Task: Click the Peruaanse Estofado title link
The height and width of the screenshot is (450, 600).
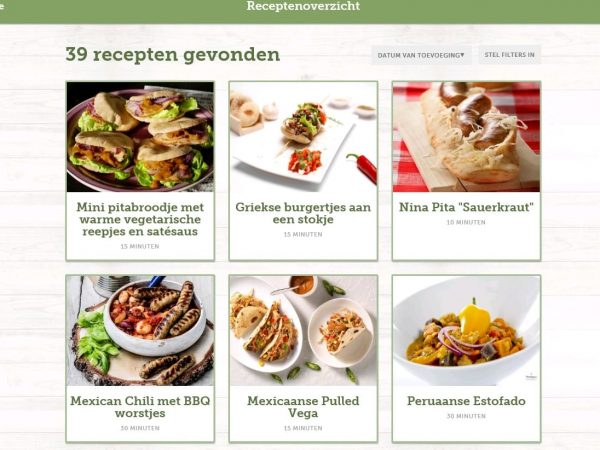Action: 466,401
